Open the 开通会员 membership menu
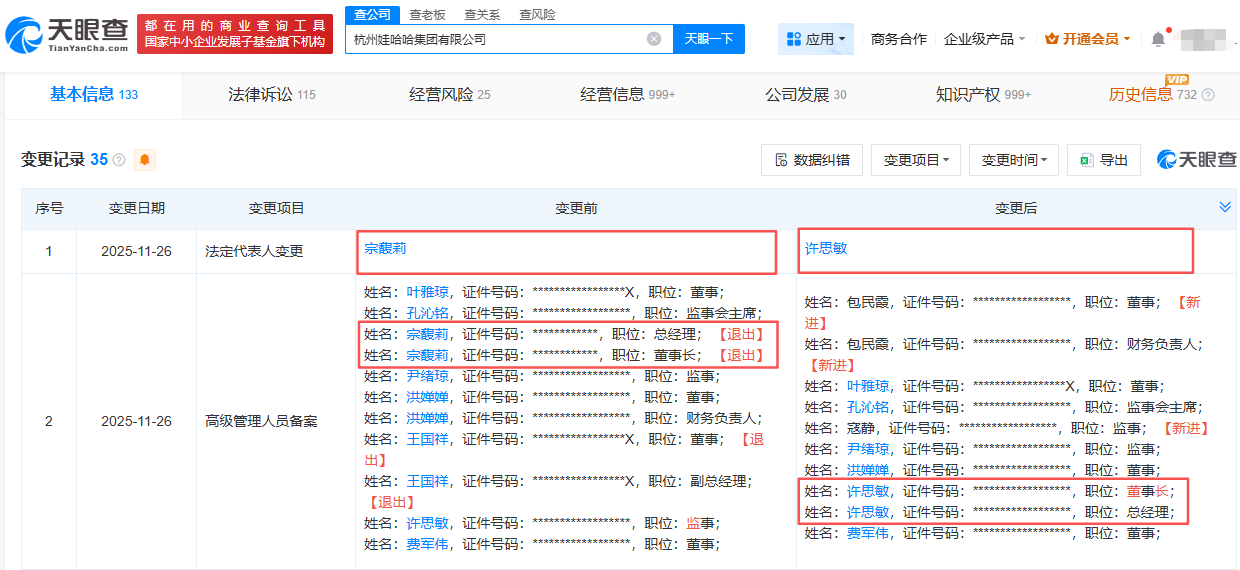 pos(1088,39)
